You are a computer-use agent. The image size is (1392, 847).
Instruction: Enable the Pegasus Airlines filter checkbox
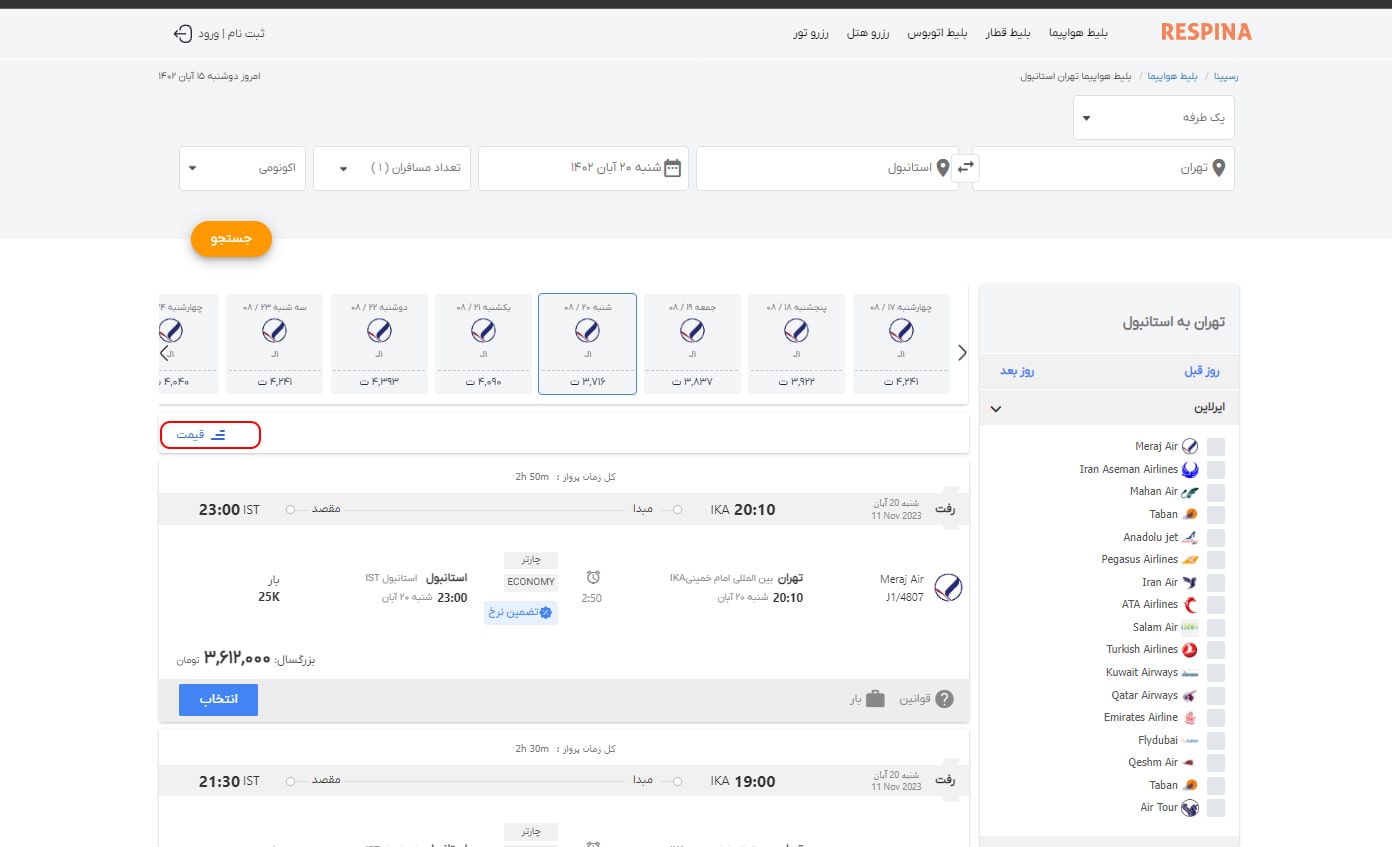click(1216, 560)
